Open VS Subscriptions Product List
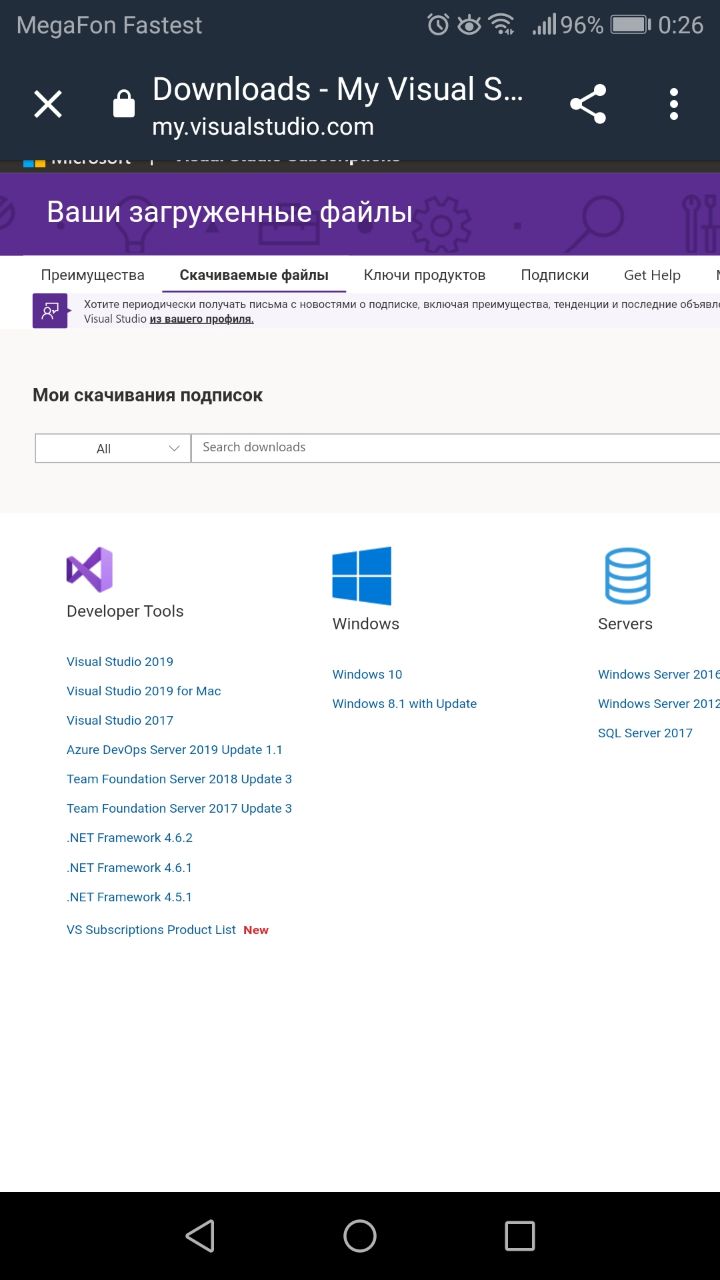This screenshot has width=720, height=1280. coord(152,930)
